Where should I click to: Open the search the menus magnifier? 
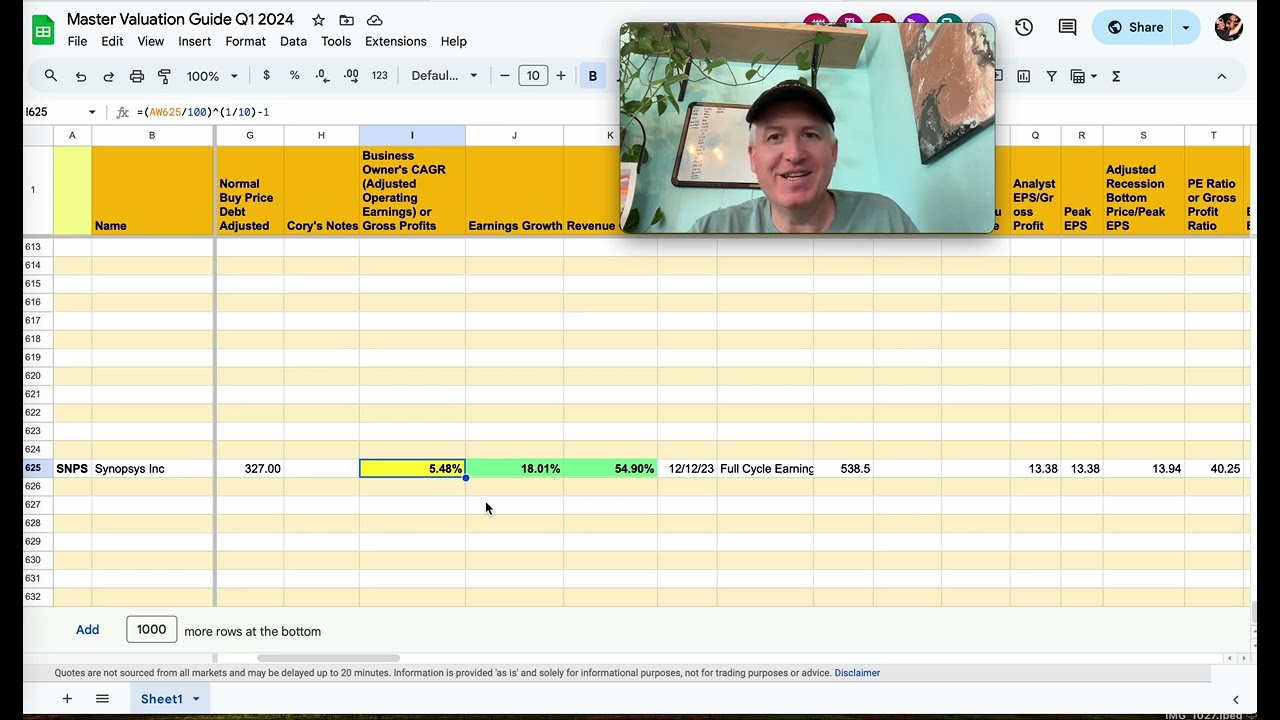(51, 76)
